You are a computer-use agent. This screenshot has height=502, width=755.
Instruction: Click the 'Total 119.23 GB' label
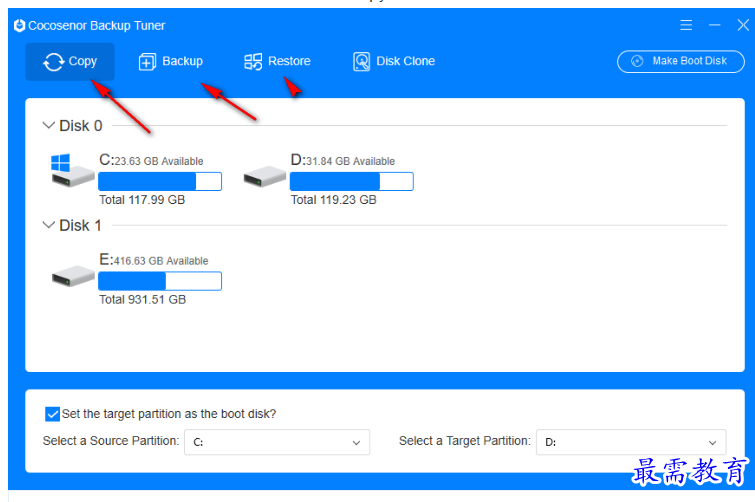(334, 200)
